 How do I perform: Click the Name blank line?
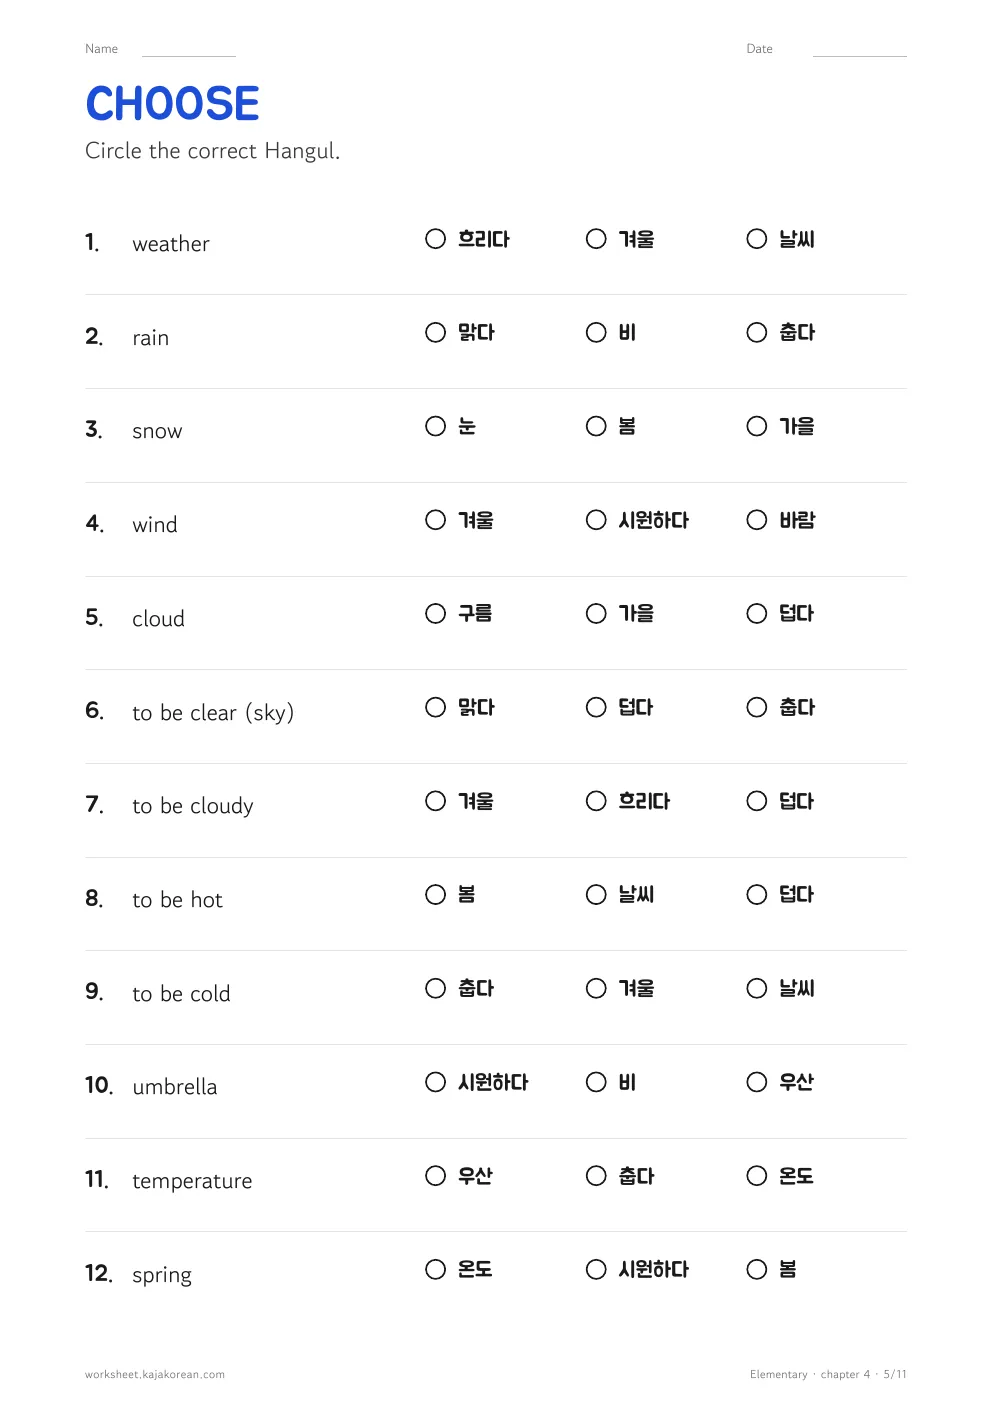pos(189,54)
